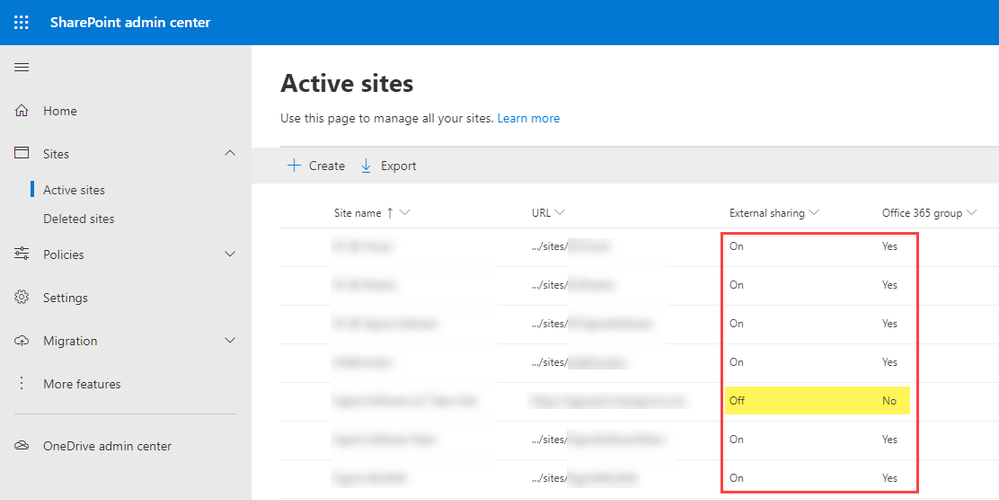The height and width of the screenshot is (500, 999).
Task: Open Deleted sites page
Action: click(x=79, y=218)
